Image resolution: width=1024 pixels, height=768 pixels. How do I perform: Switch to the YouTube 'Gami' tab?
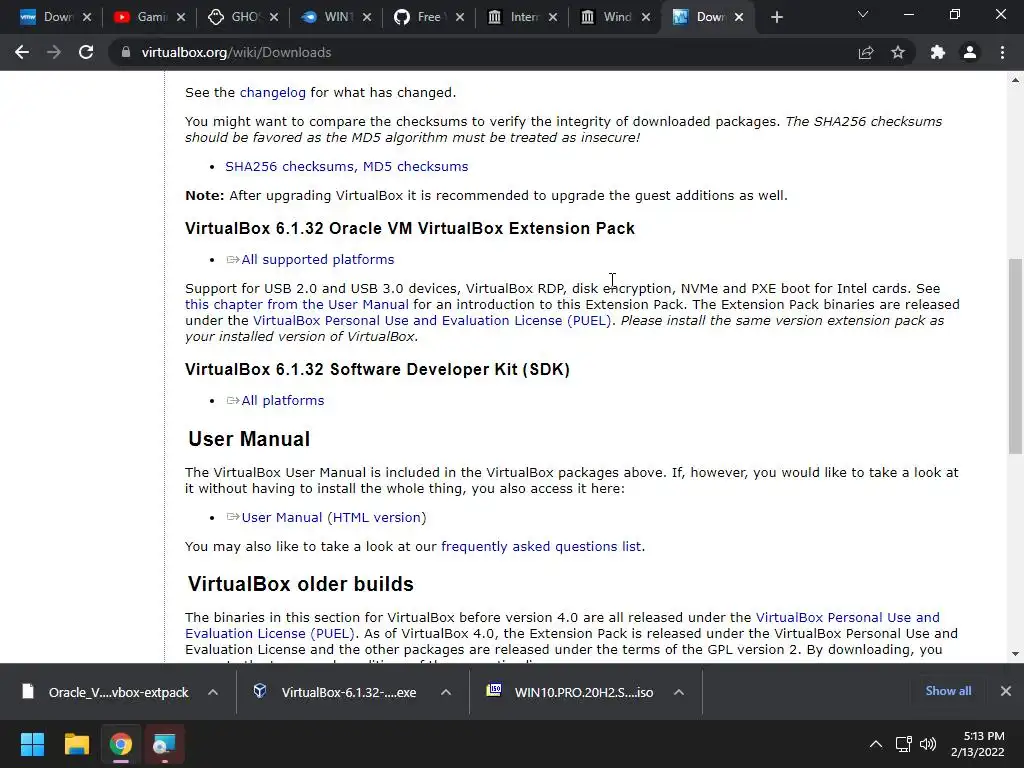[140, 18]
